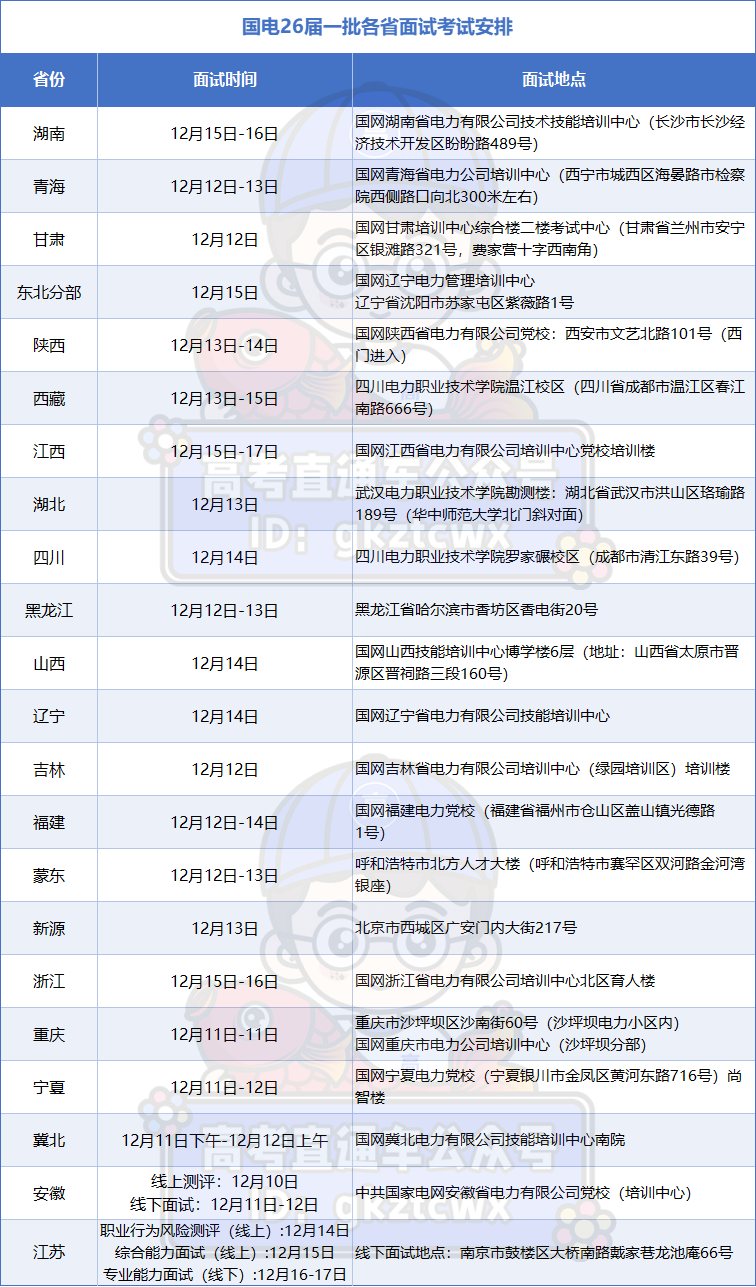756x1287 pixels.
Task: Click the 宁夏 province cell
Action: 49,1087
